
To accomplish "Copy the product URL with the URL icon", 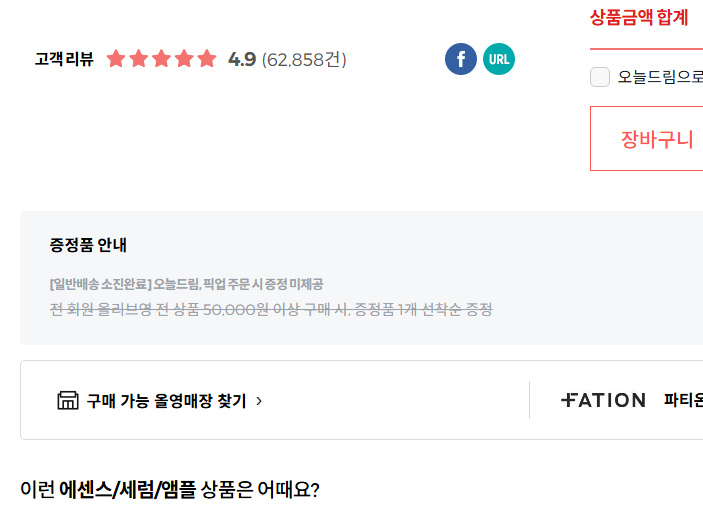I will pyautogui.click(x=499, y=59).
